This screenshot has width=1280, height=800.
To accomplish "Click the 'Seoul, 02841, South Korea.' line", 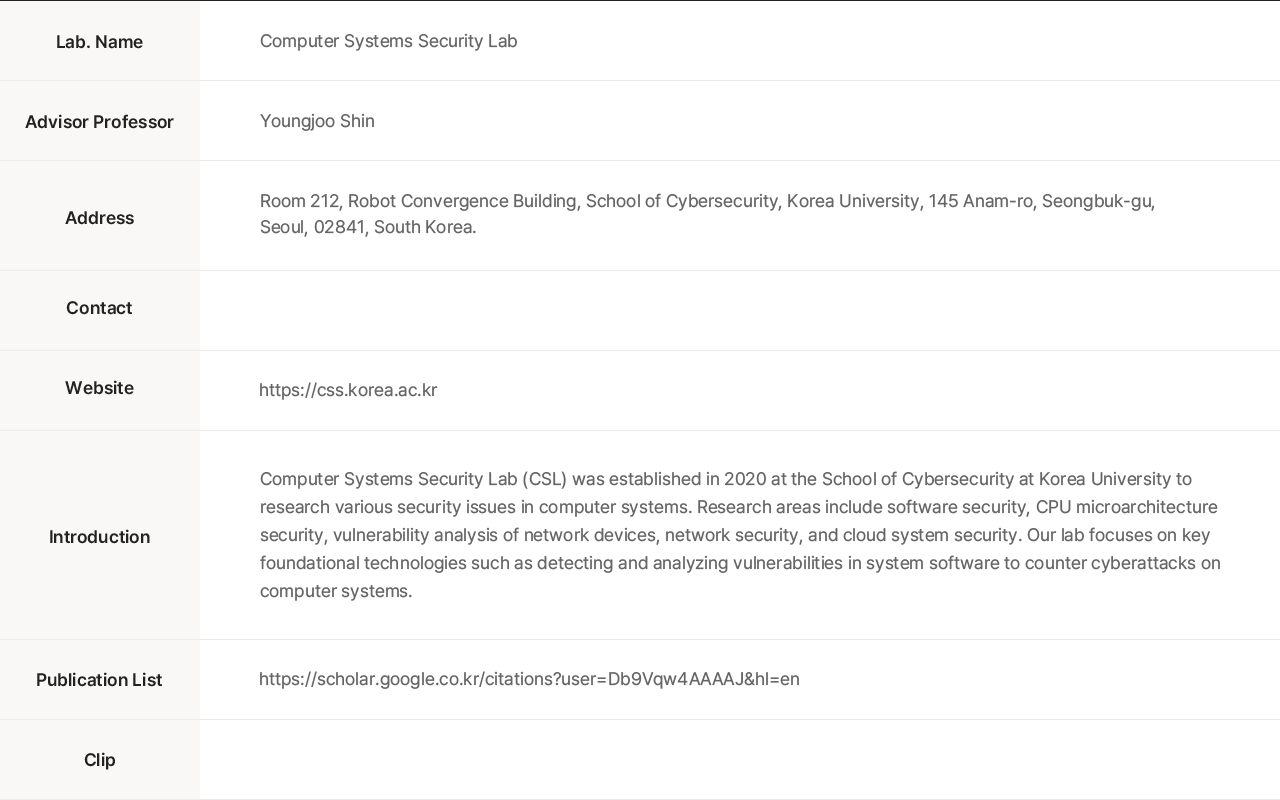I will pyautogui.click(x=367, y=227).
